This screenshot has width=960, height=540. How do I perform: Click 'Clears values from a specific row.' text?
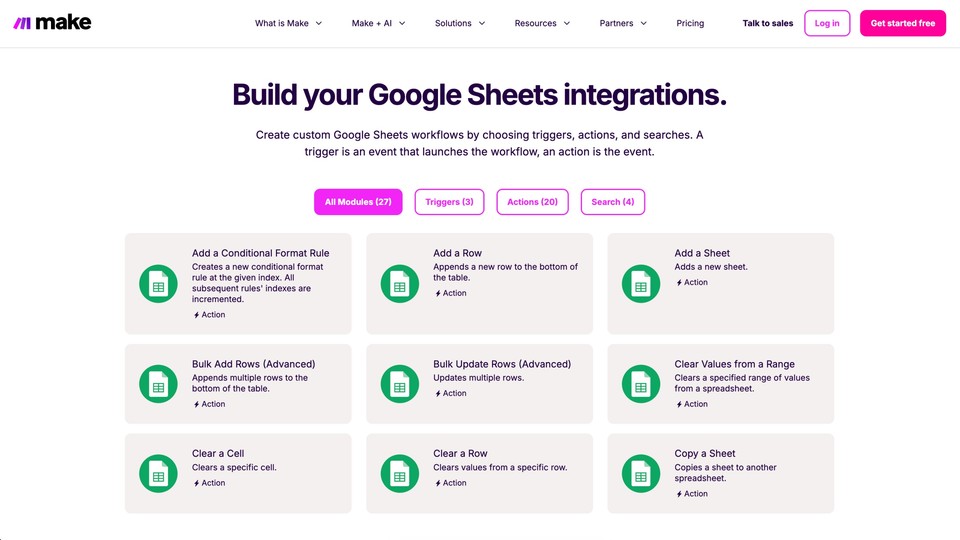pos(500,467)
